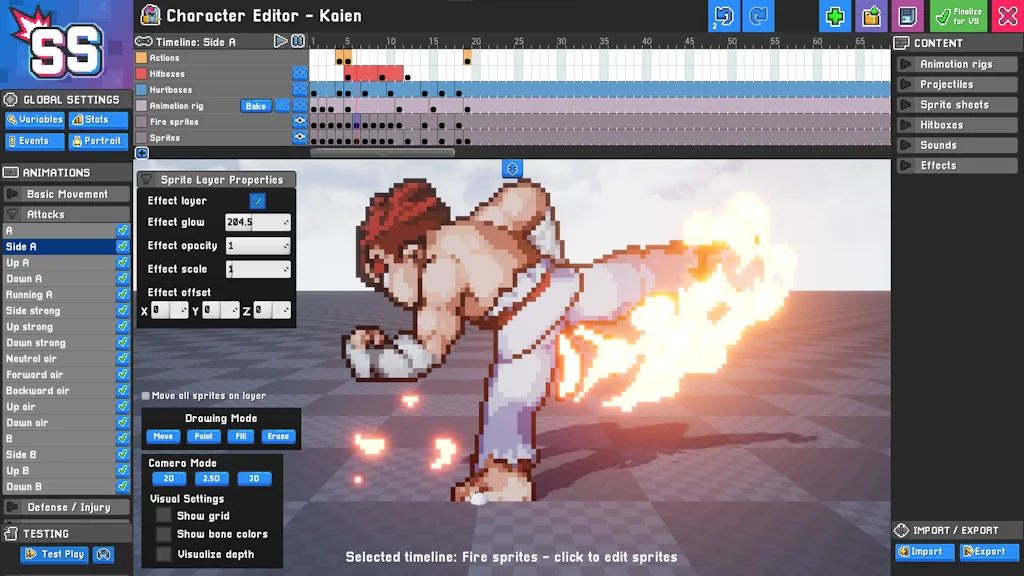Export the character data
Image resolution: width=1024 pixels, height=576 pixels.
(x=988, y=551)
